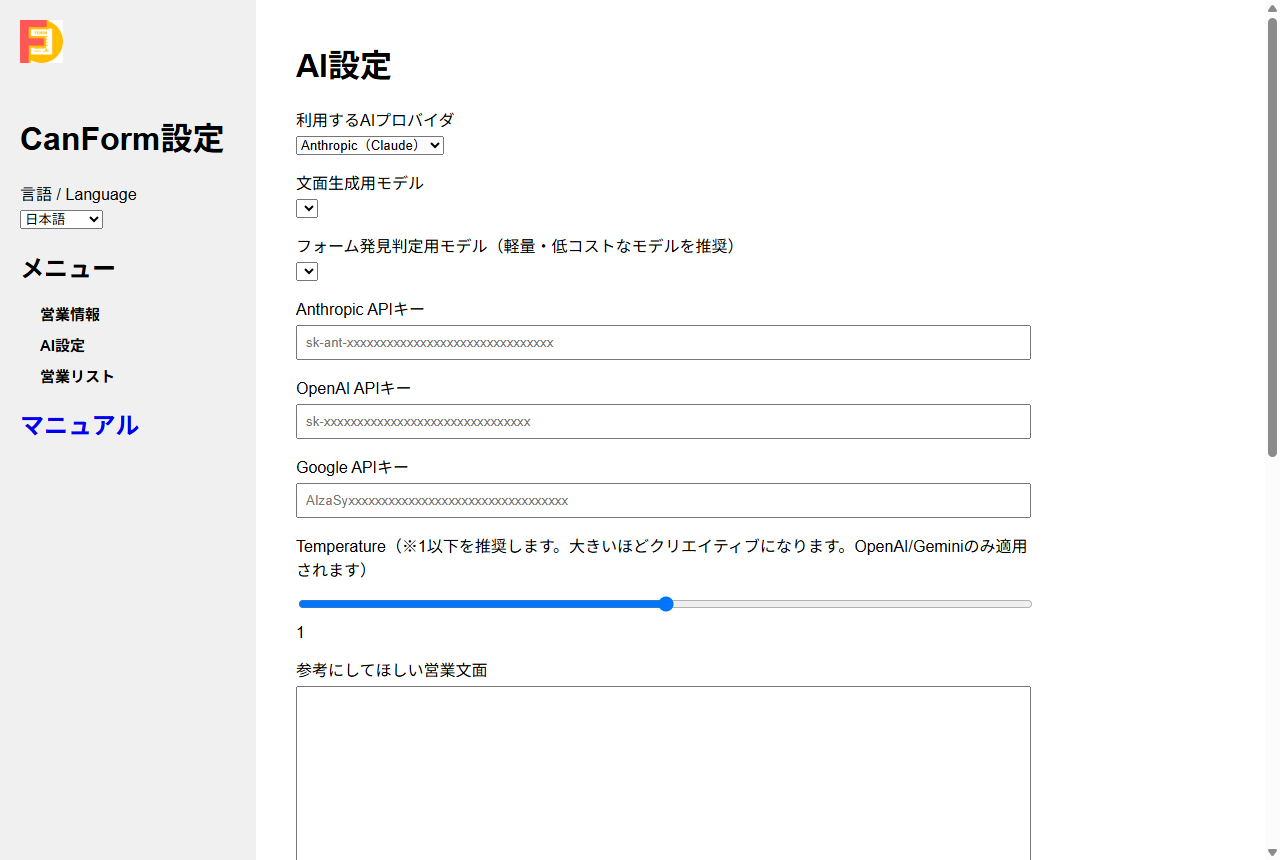Click the CanForm logo icon
This screenshot has width=1280, height=860.
(x=41, y=42)
